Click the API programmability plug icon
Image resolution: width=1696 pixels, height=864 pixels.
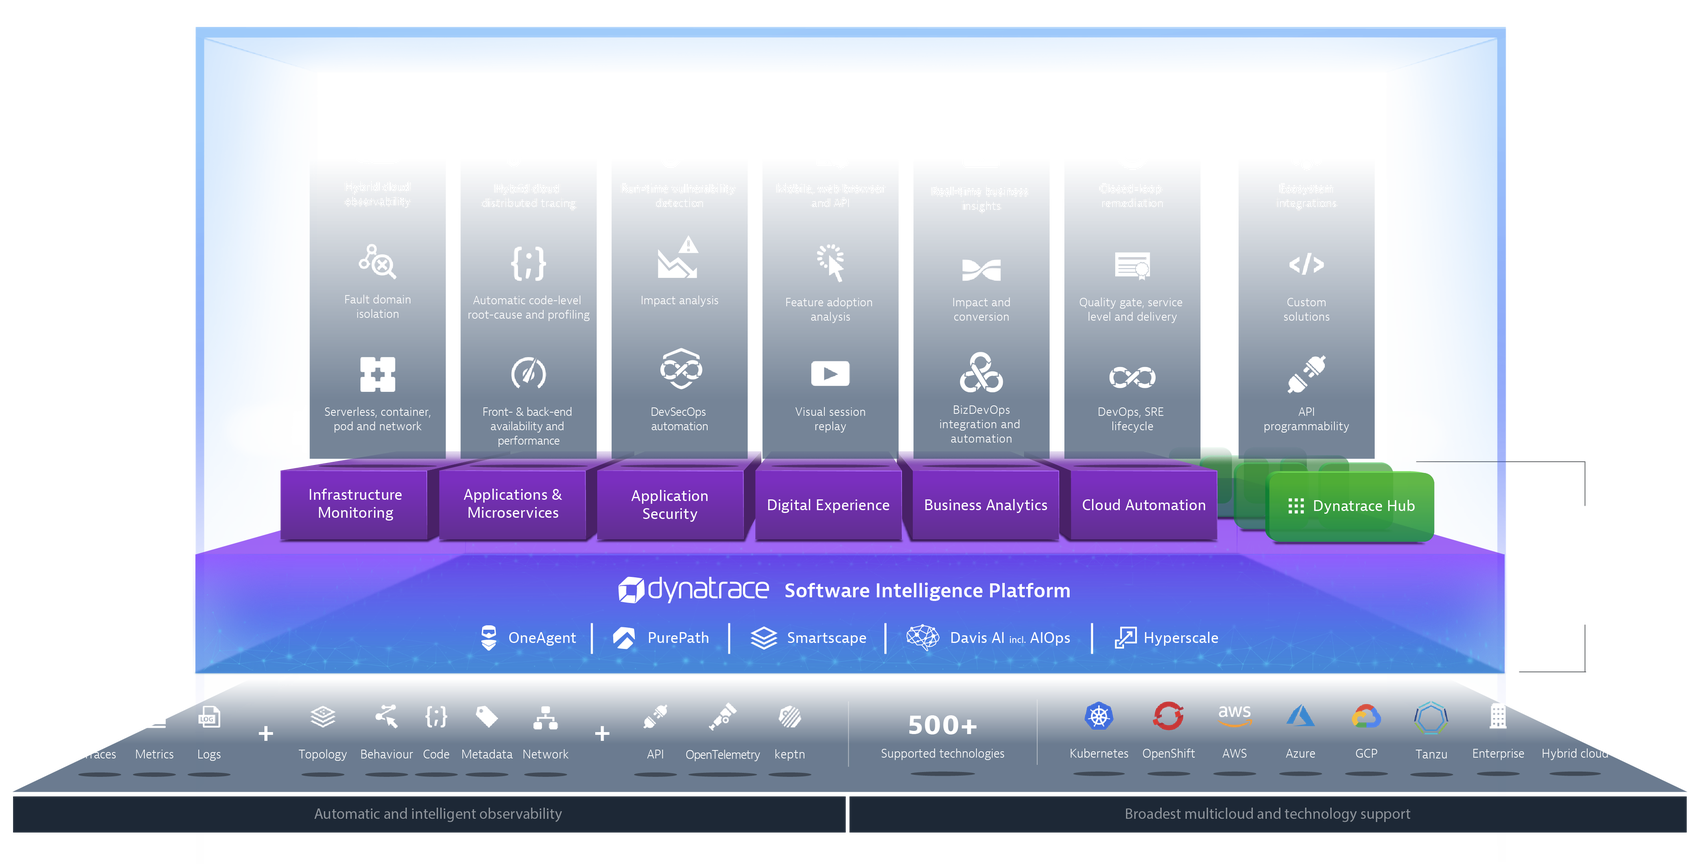click(1306, 374)
